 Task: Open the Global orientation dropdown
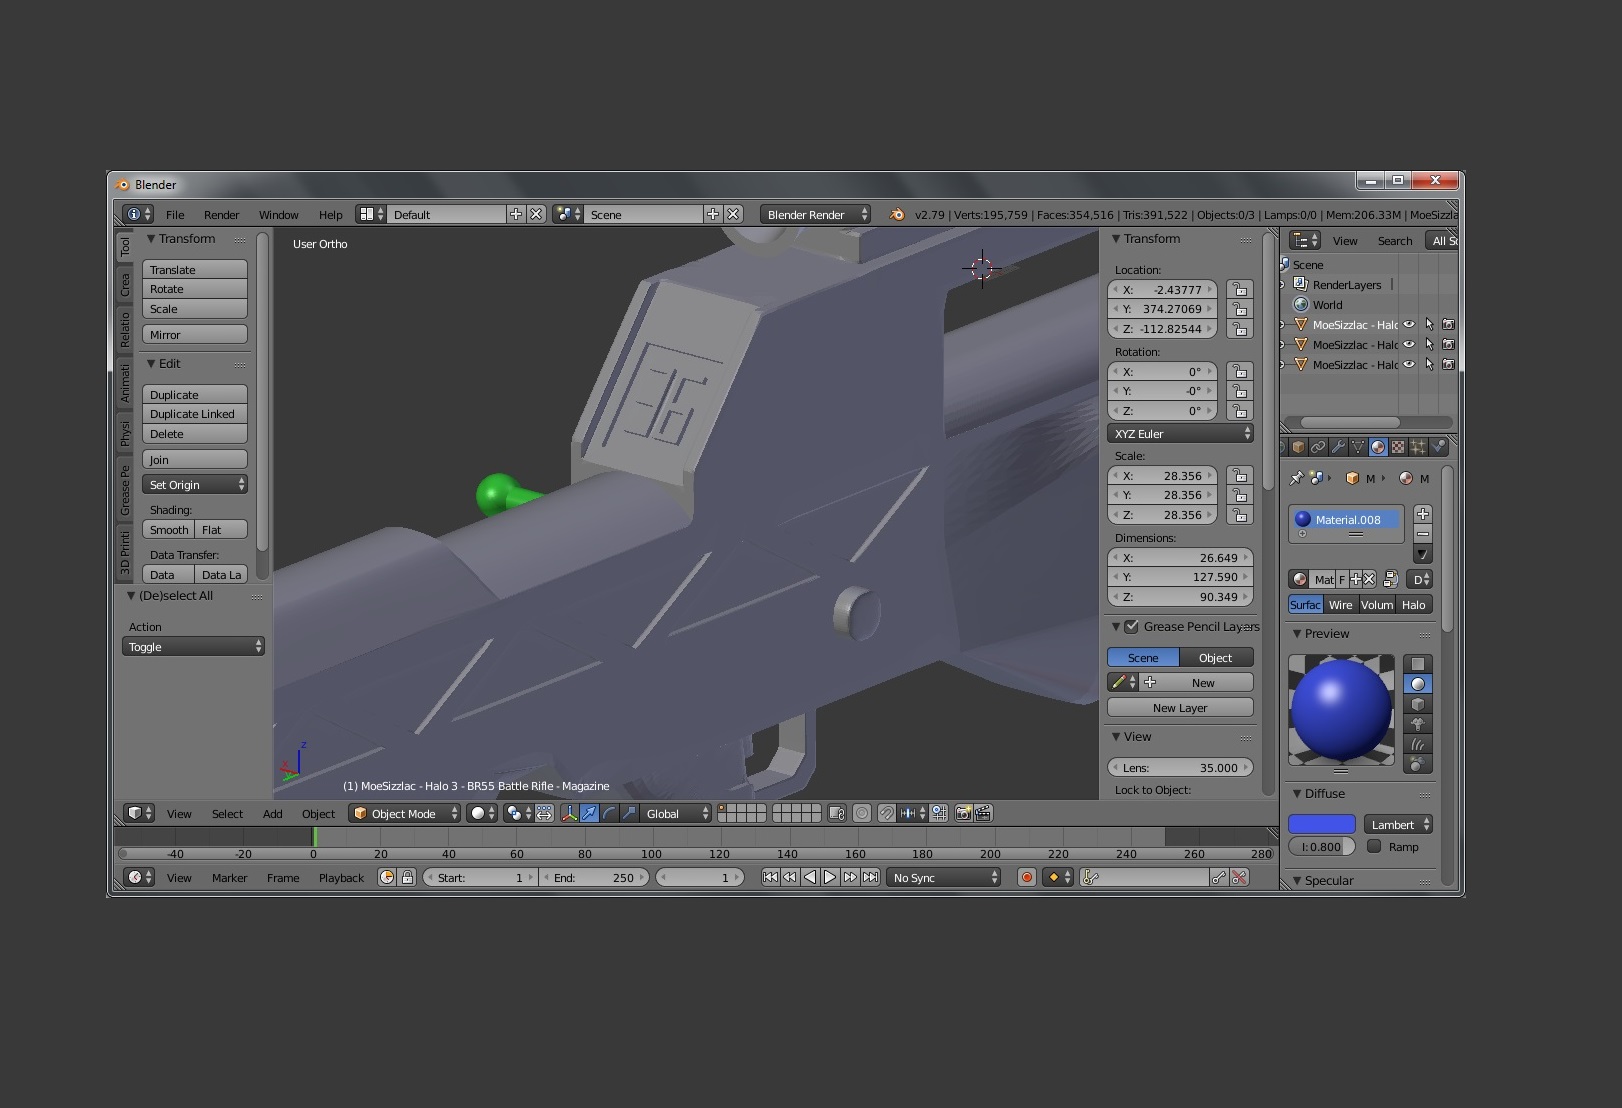tap(676, 813)
